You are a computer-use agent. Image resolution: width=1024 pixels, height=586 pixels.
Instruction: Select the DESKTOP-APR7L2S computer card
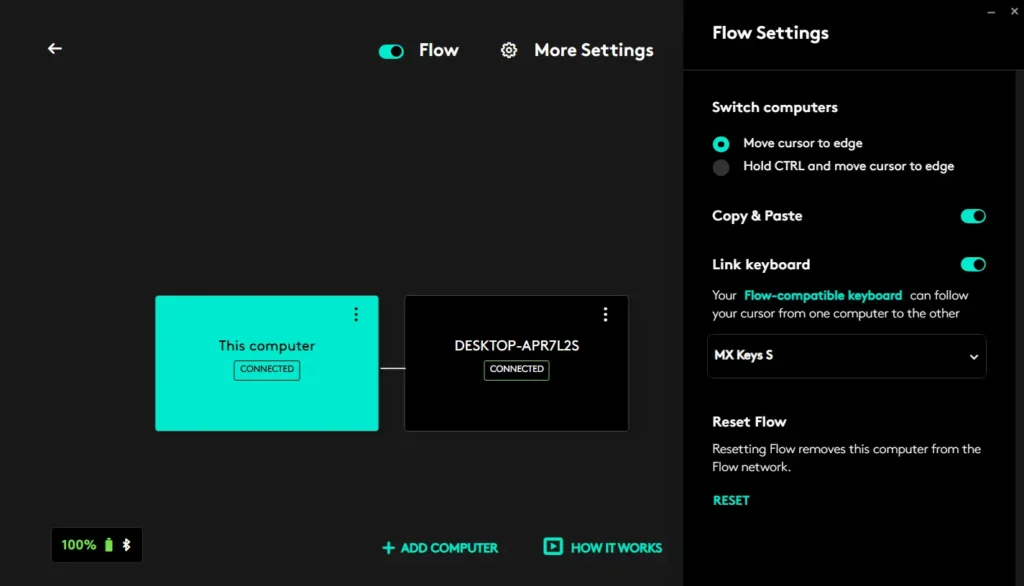tap(517, 363)
